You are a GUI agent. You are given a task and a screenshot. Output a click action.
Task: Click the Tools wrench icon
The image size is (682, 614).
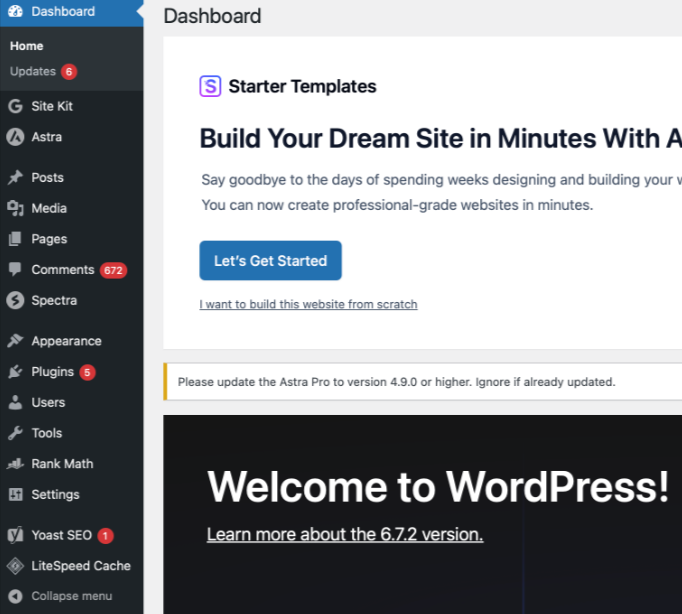pos(15,433)
